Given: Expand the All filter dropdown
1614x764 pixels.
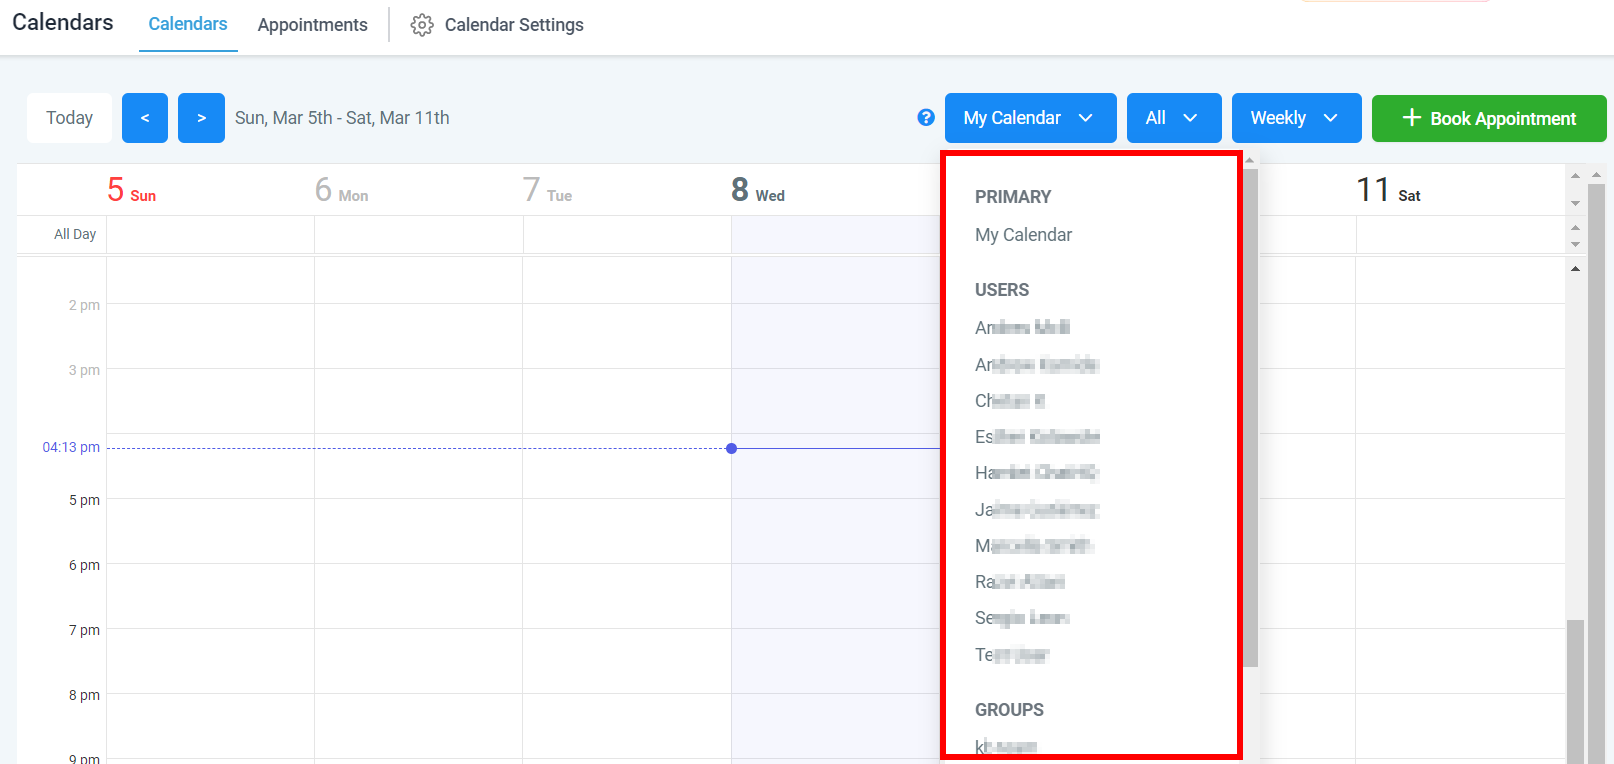Looking at the screenshot, I should (1173, 118).
